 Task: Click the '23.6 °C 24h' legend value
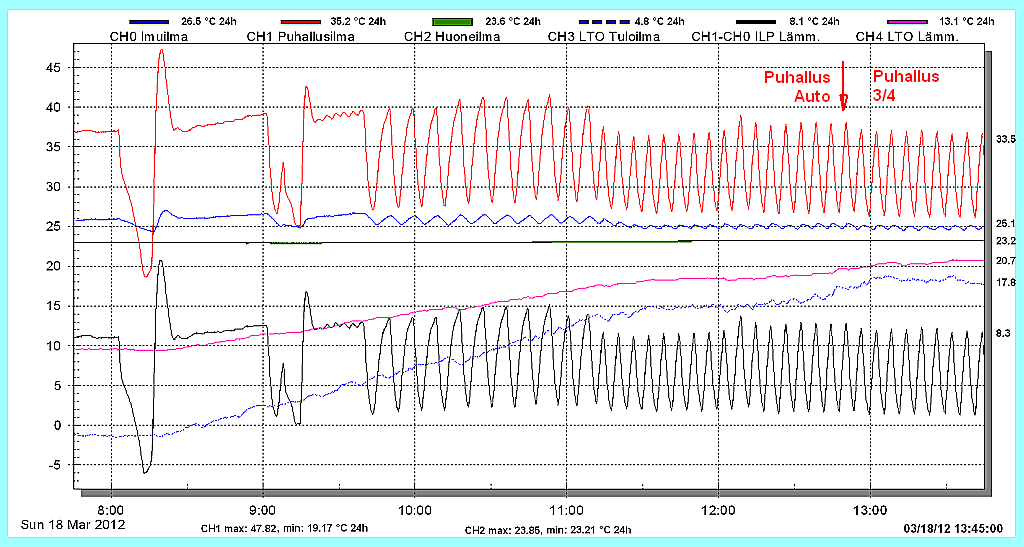(x=511, y=22)
